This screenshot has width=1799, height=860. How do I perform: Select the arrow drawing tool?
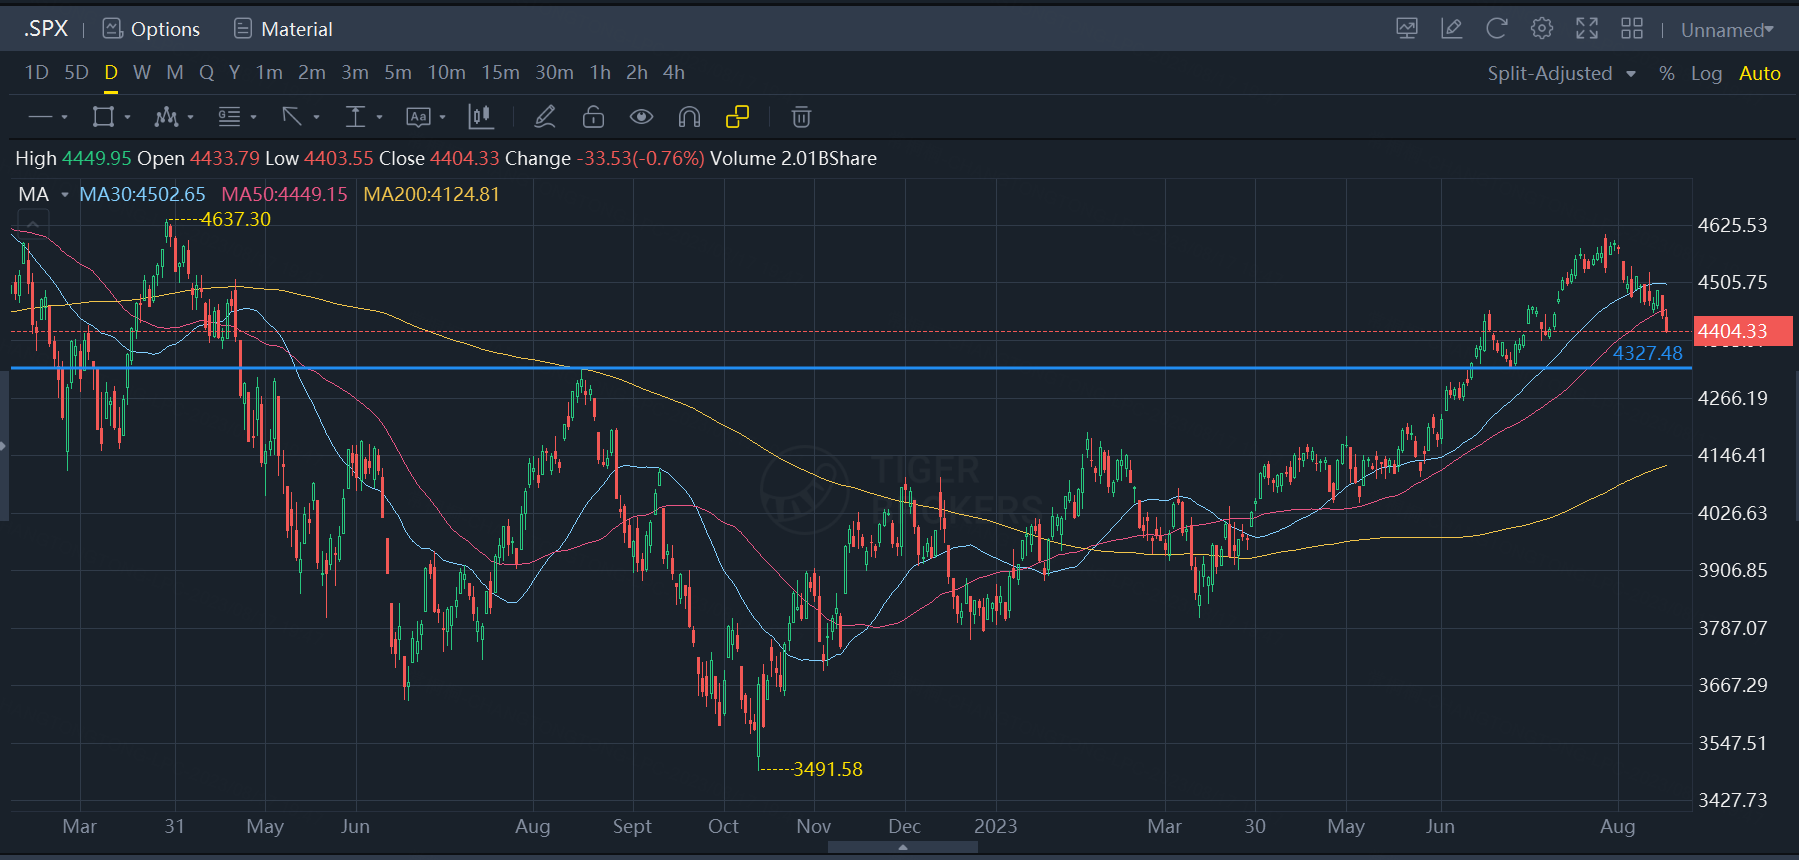(292, 117)
